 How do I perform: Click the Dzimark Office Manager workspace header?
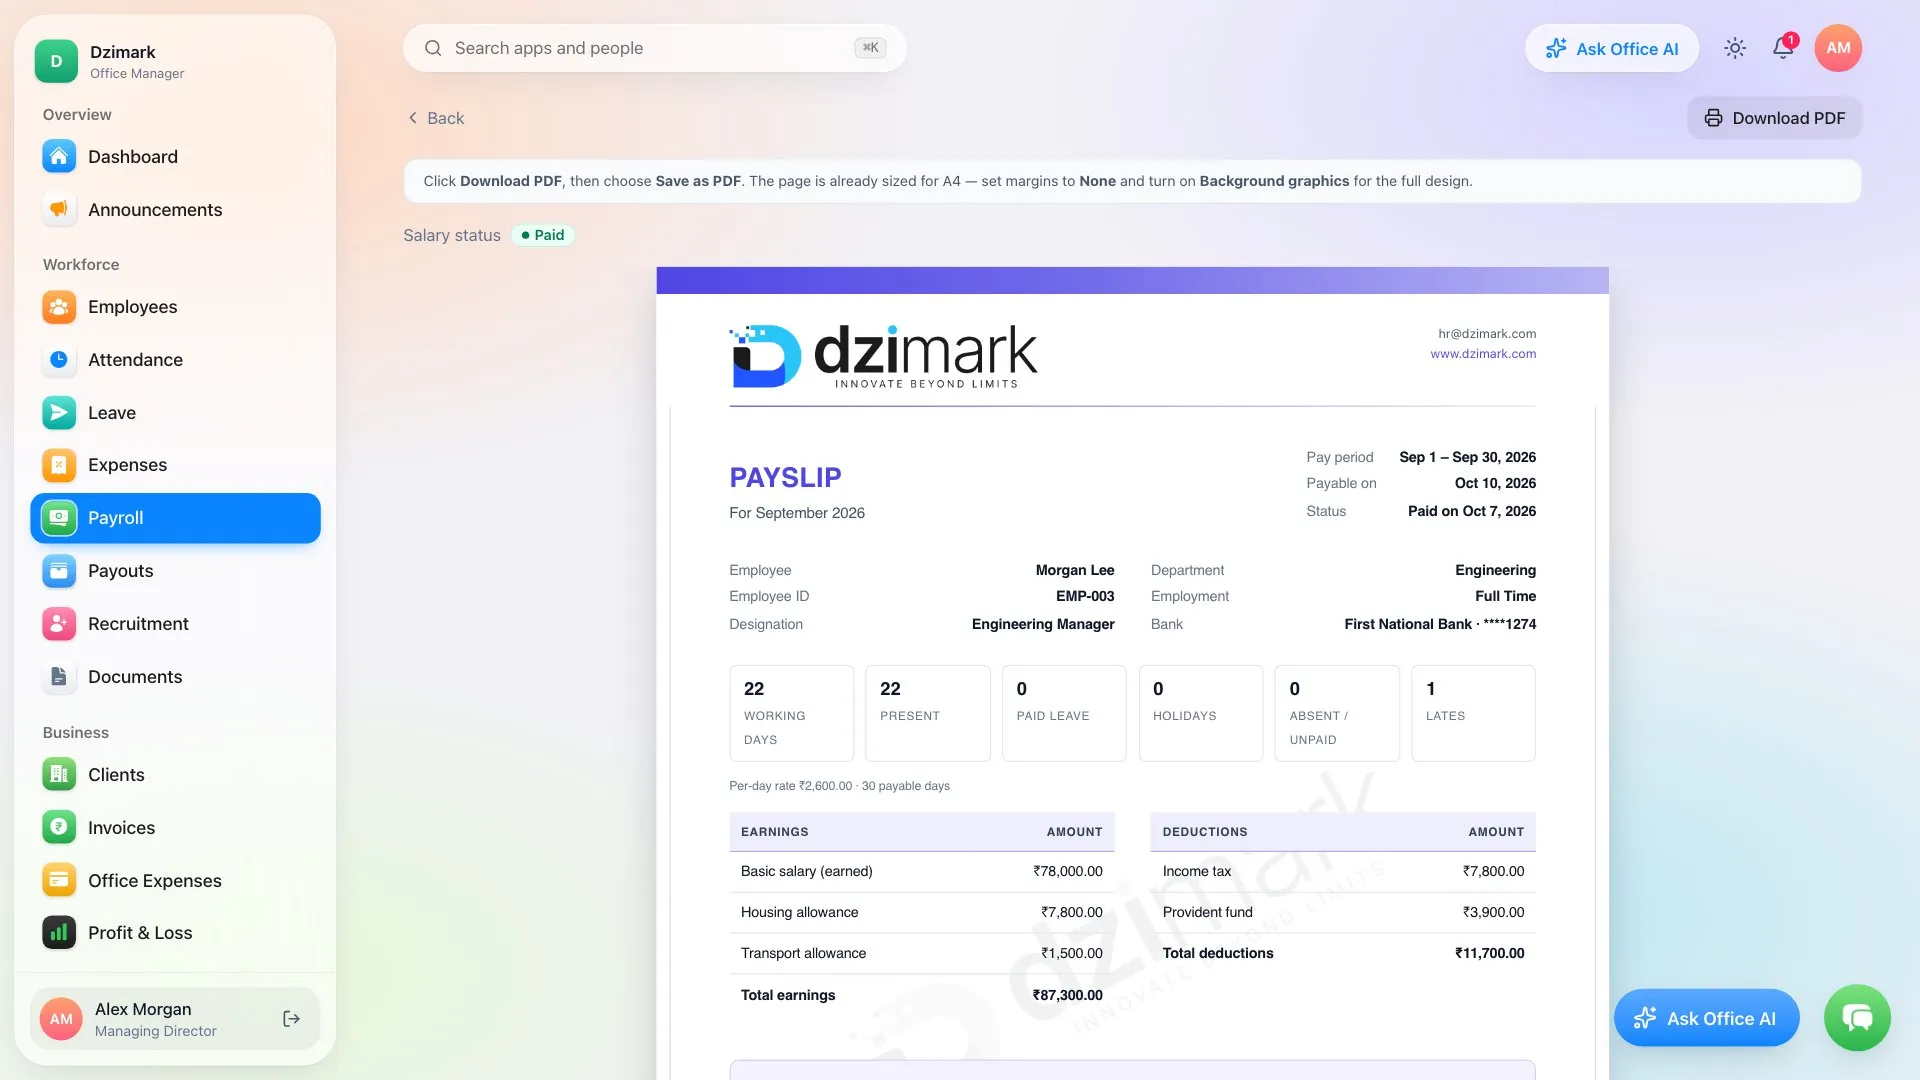176,61
